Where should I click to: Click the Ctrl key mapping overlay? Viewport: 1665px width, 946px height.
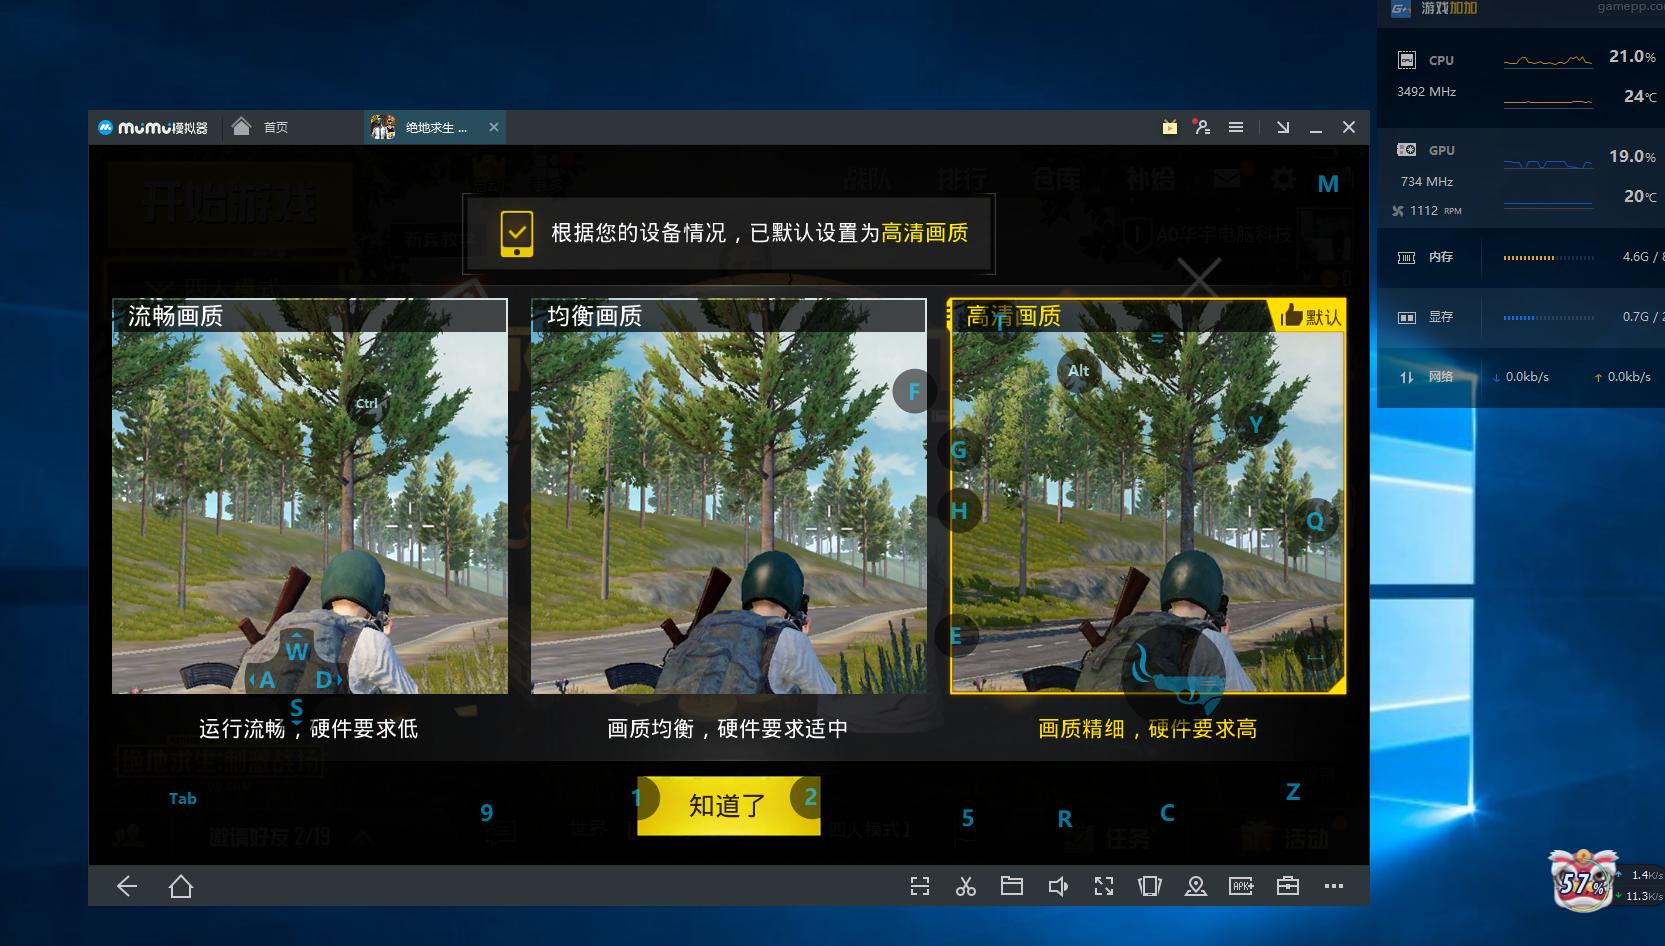367,404
